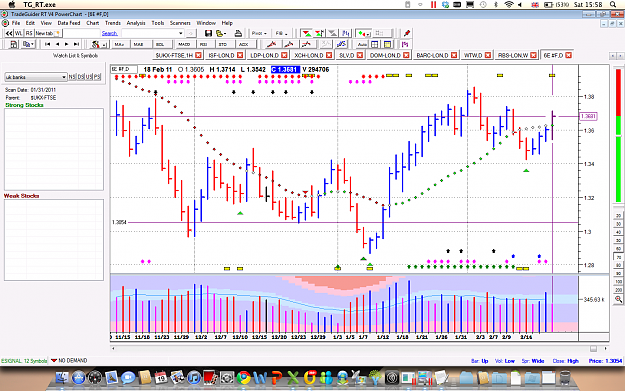Select the first red trend-line drawing tool

(271, 44)
